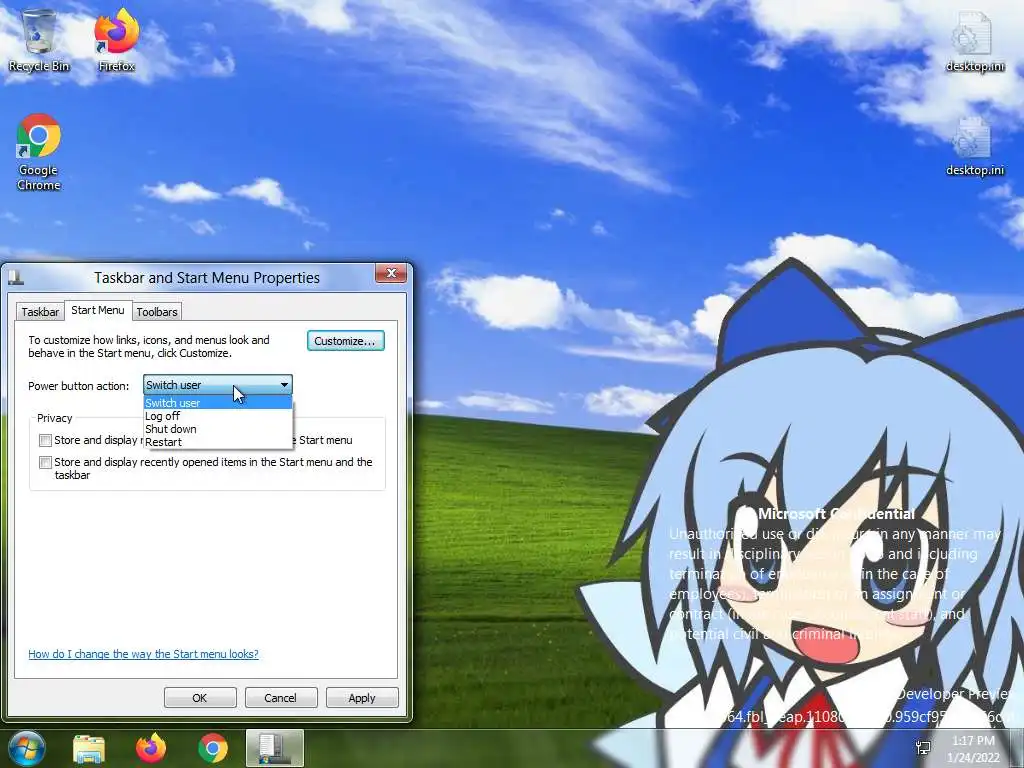1024x768 pixels.
Task: Select the Google Chrome desktop shortcut
Action: pyautogui.click(x=39, y=152)
